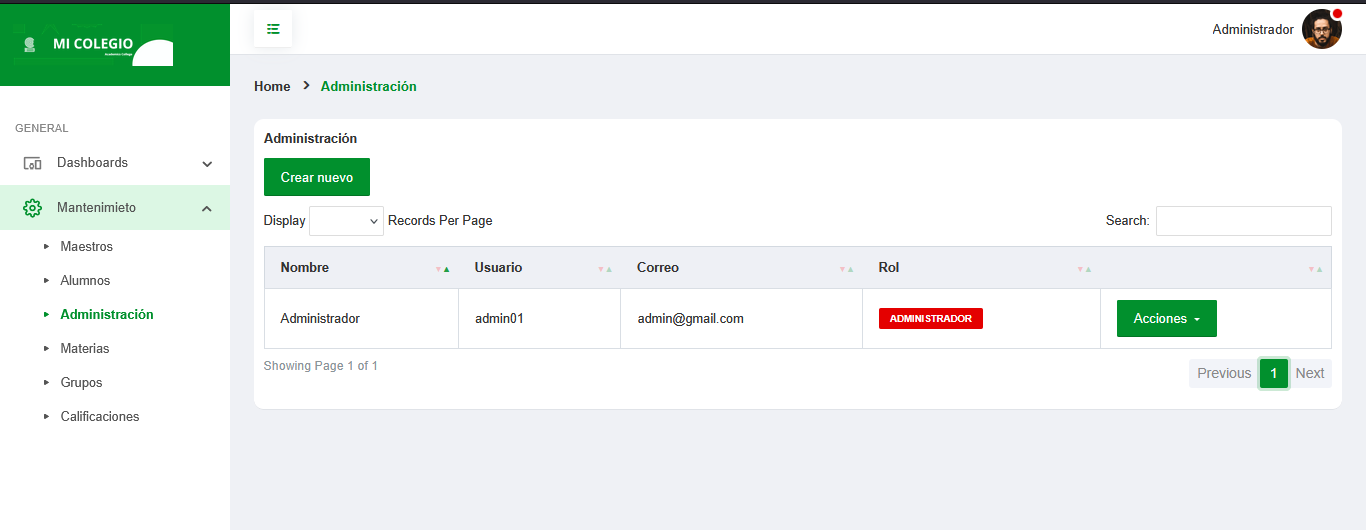This screenshot has height=530, width=1366.
Task: Sort table by Rol column arrows
Action: point(1084,269)
